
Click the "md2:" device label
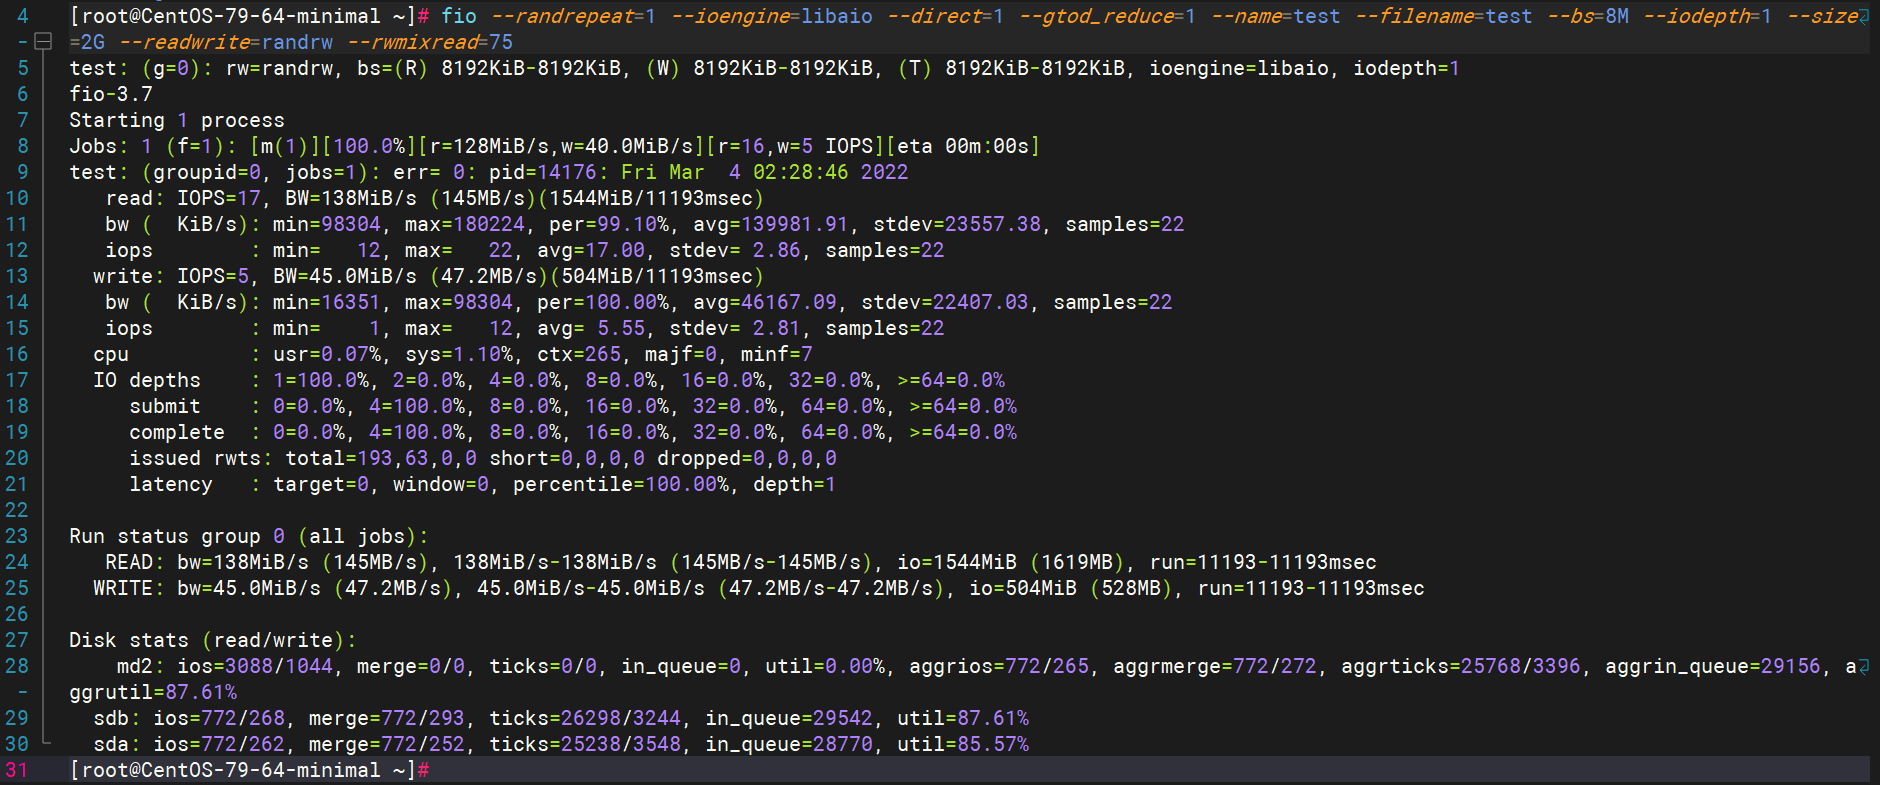coord(141,666)
